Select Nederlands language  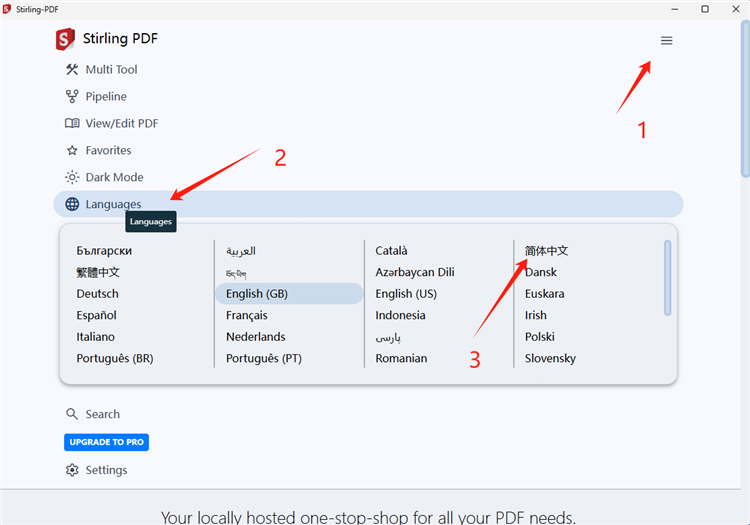[x=255, y=337]
